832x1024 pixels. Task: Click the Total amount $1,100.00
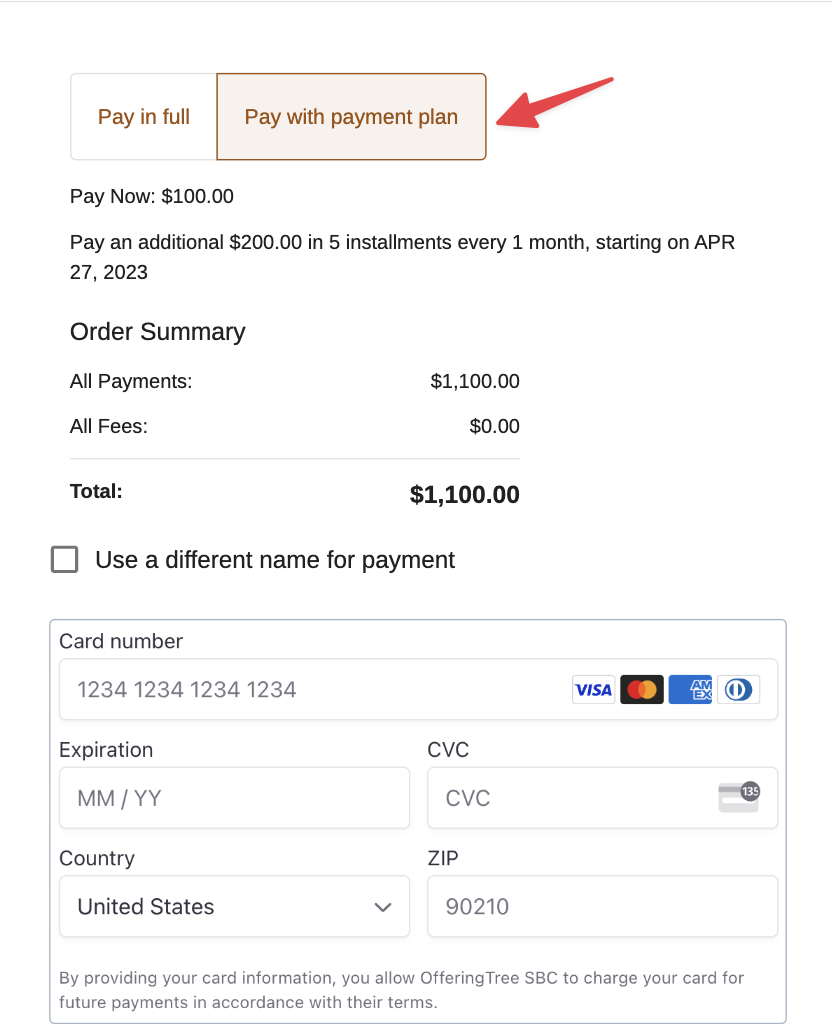[x=464, y=493]
